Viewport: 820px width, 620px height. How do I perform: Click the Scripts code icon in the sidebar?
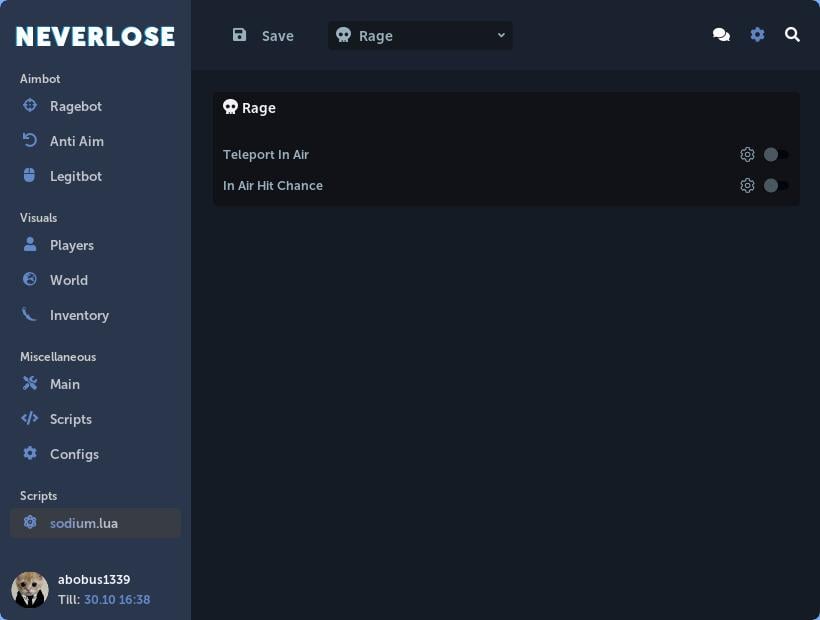point(31,418)
